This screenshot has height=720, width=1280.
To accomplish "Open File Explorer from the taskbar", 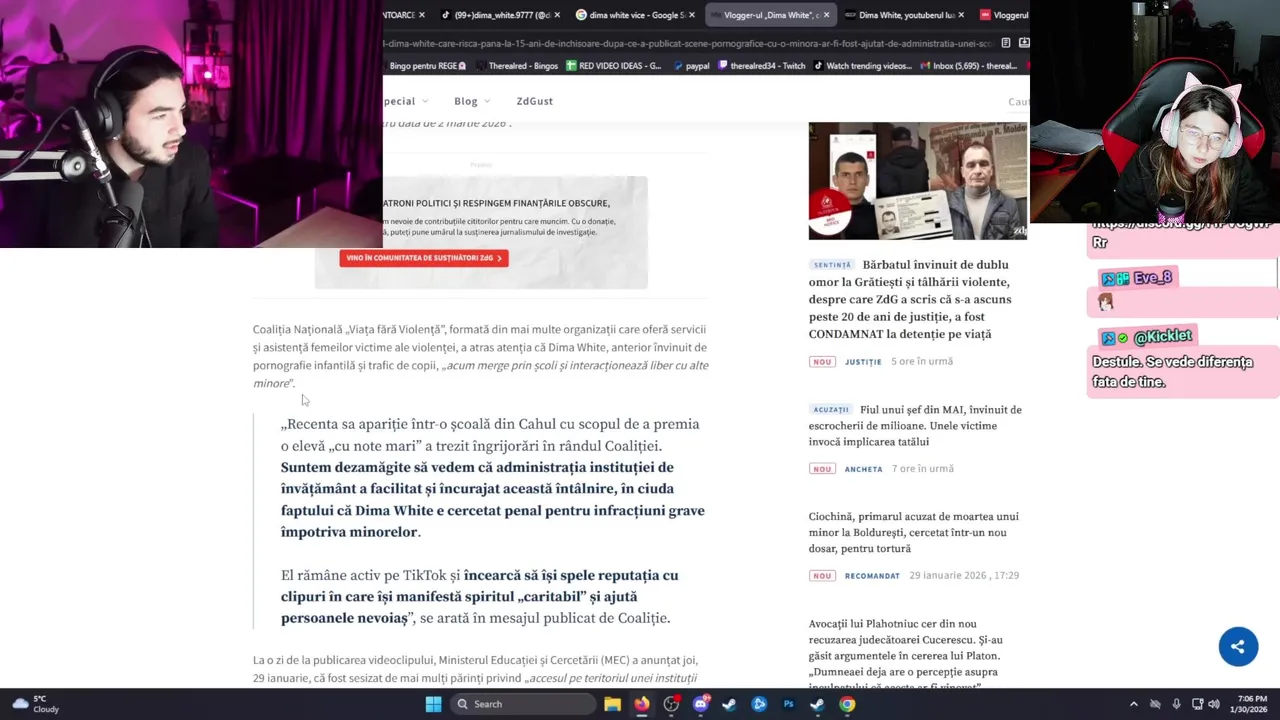I will click(x=613, y=704).
